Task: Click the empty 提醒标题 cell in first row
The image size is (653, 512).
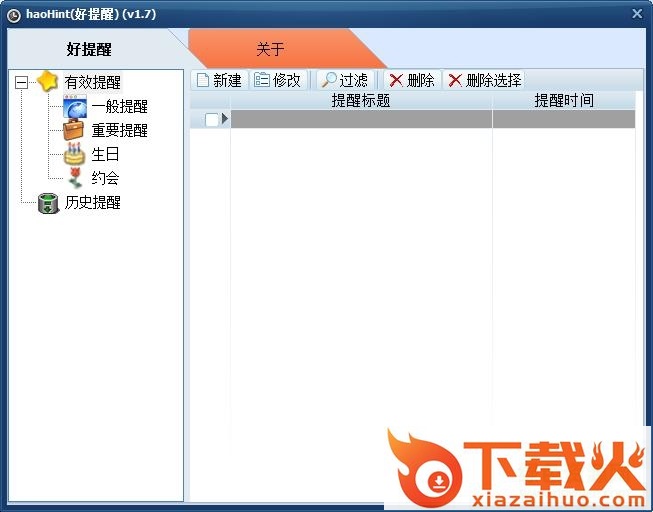Action: (x=361, y=119)
